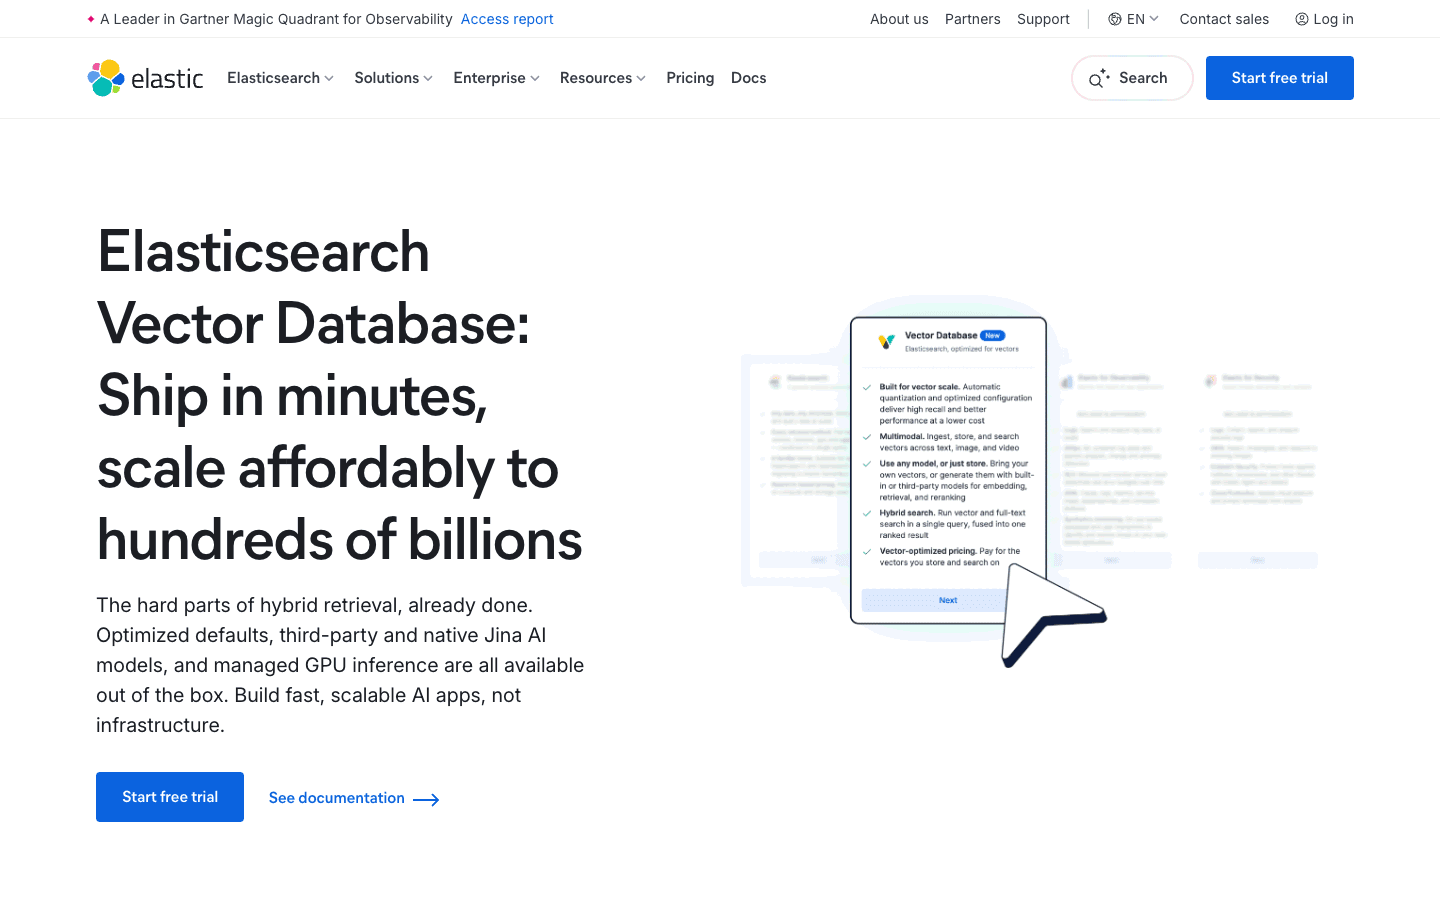Viewport: 1440px width, 900px height.
Task: Expand the Enterprise menu
Action: coord(496,78)
